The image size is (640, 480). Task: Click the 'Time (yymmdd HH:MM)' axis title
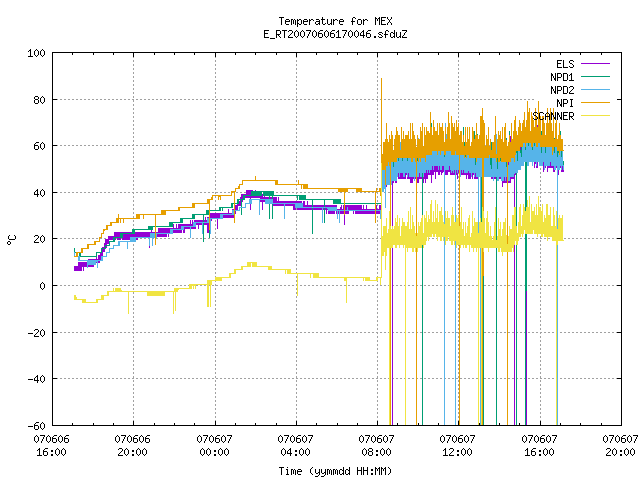pos(335,471)
